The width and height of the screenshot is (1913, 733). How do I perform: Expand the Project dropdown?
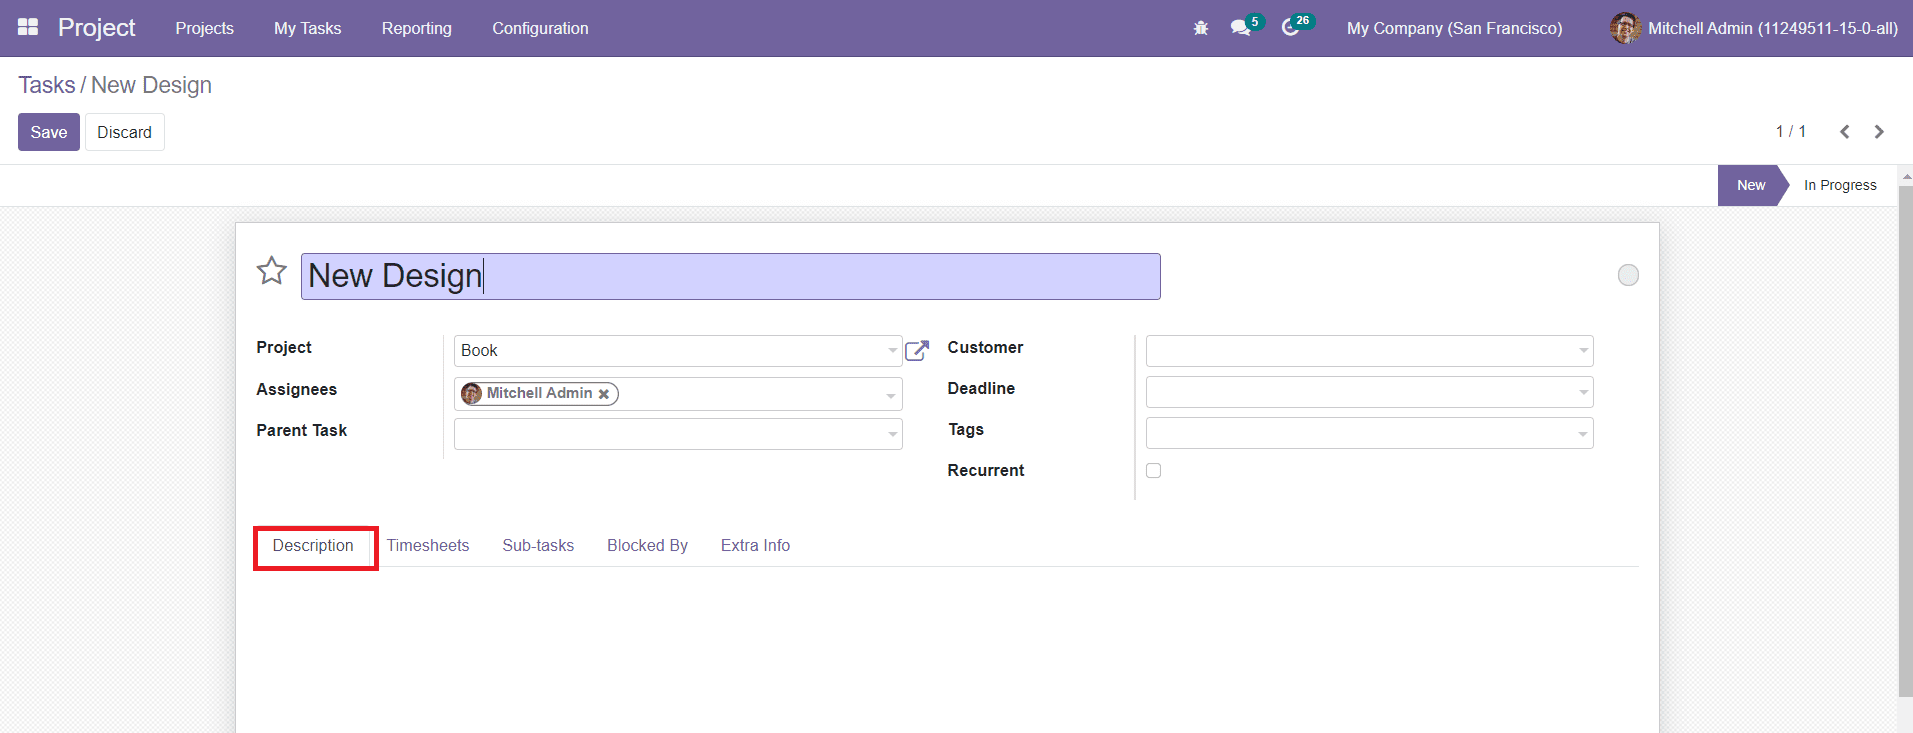point(892,351)
